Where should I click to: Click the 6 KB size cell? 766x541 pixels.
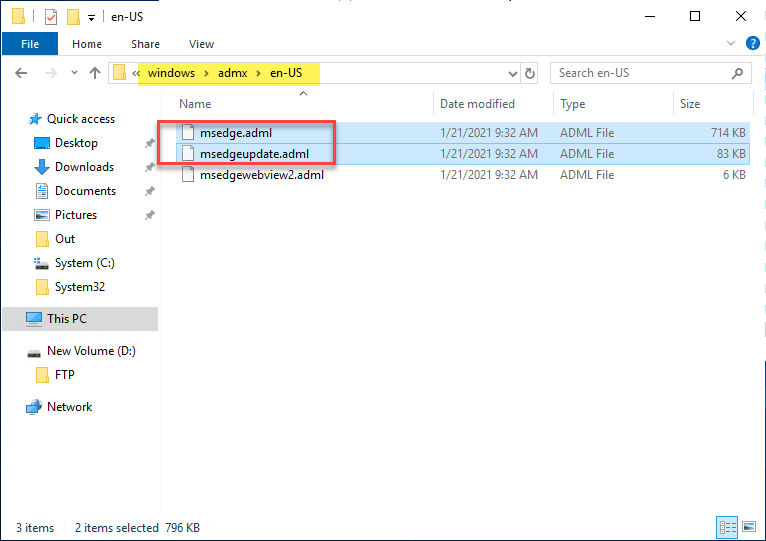pyautogui.click(x=734, y=174)
